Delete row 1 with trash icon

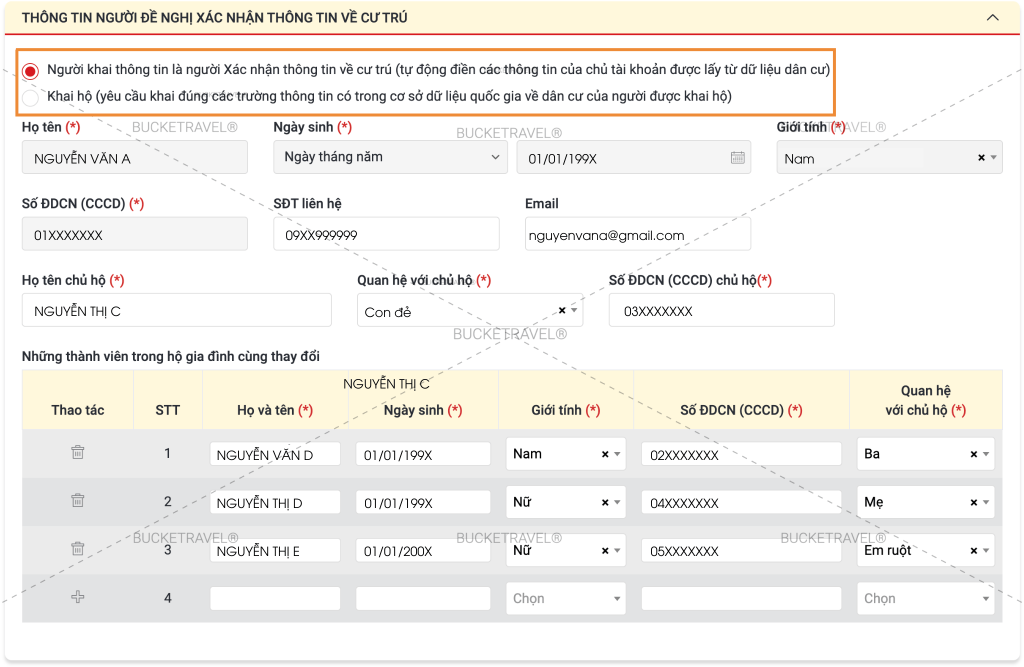(78, 453)
